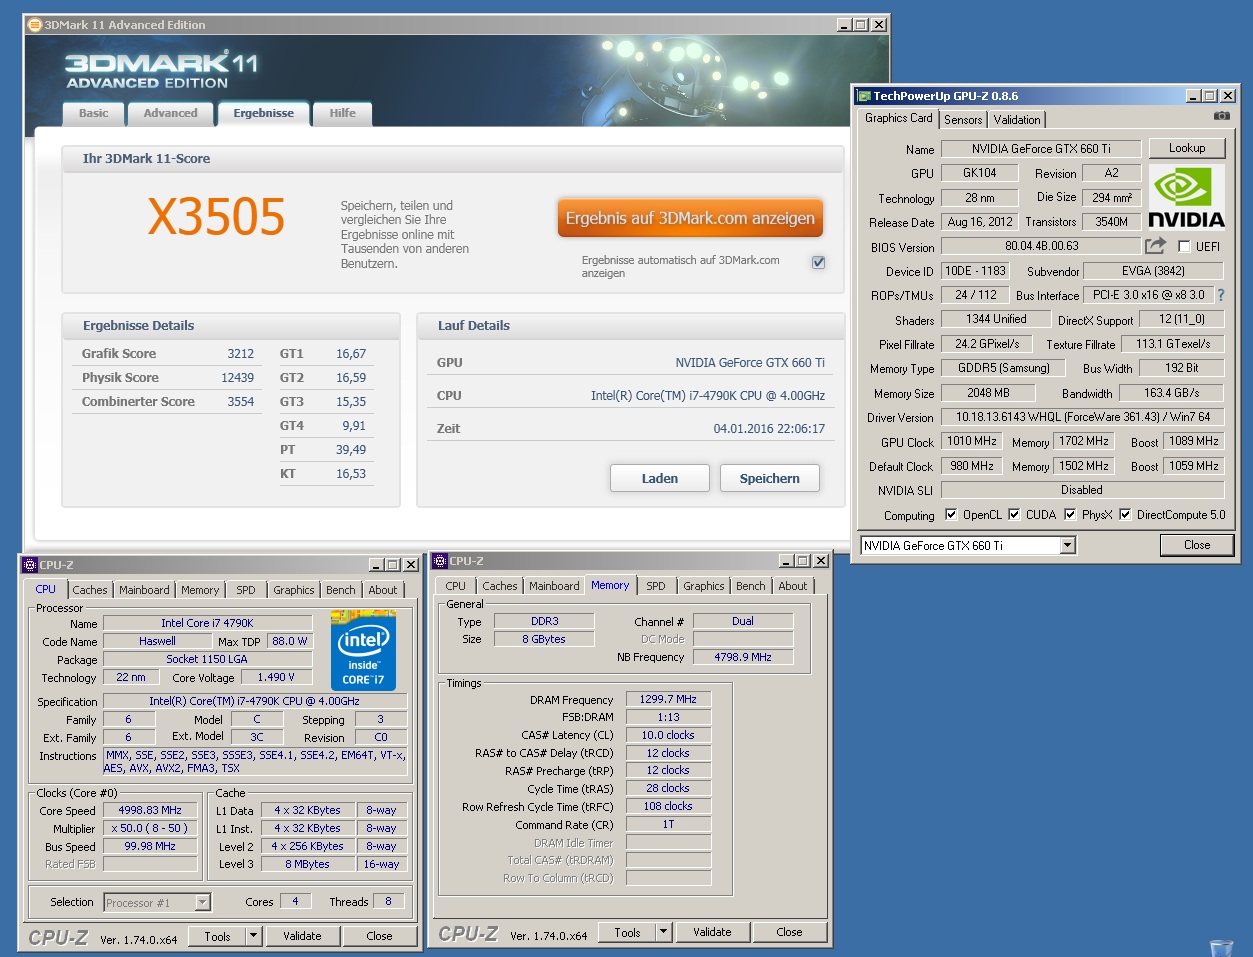Open Bench tab in right CPU-Z window
Screen dimensions: 1253x957
(x=751, y=586)
